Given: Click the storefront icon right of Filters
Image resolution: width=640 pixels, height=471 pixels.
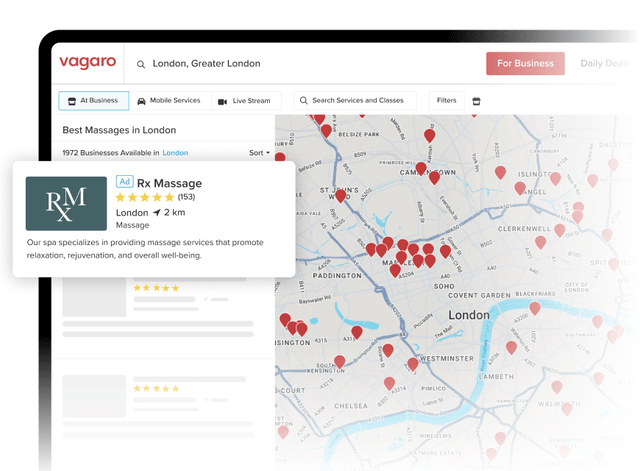Looking at the screenshot, I should tap(476, 101).
